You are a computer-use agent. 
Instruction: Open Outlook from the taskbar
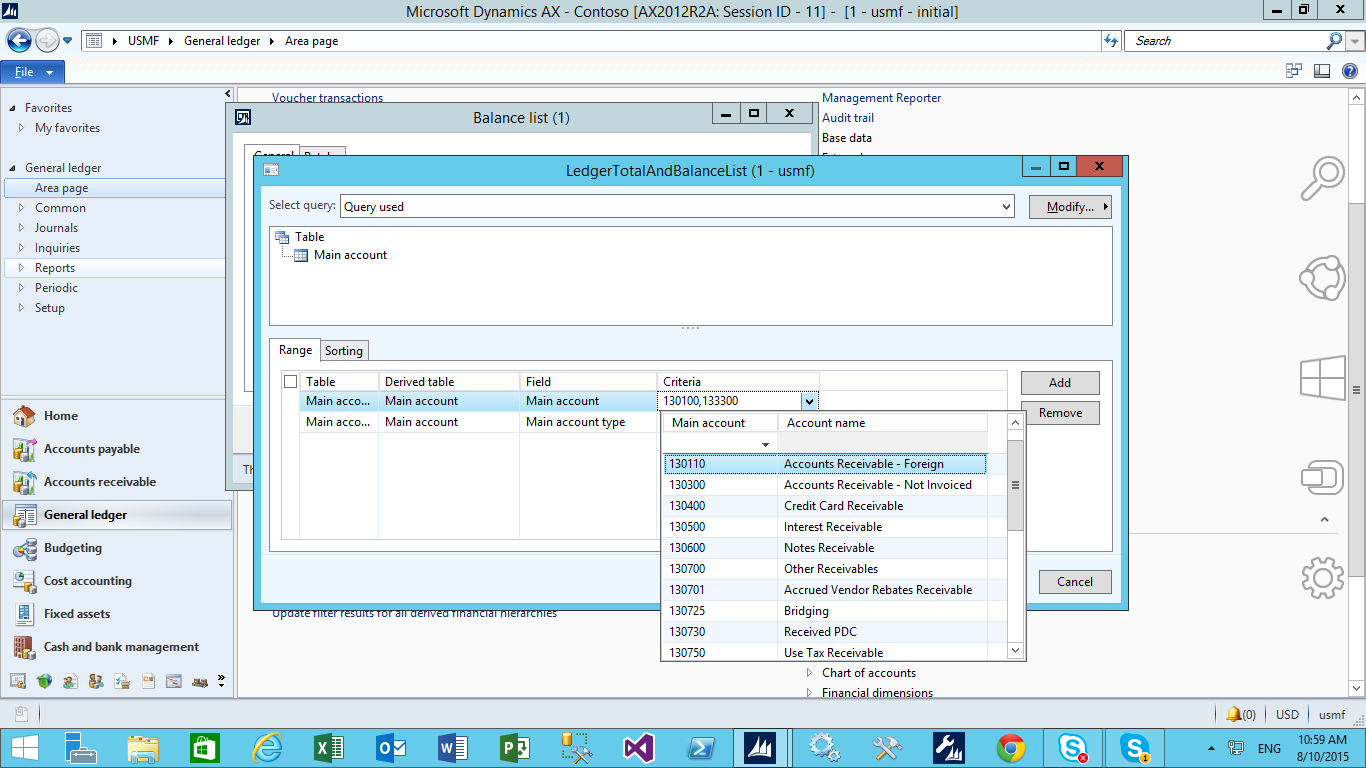[x=390, y=747]
